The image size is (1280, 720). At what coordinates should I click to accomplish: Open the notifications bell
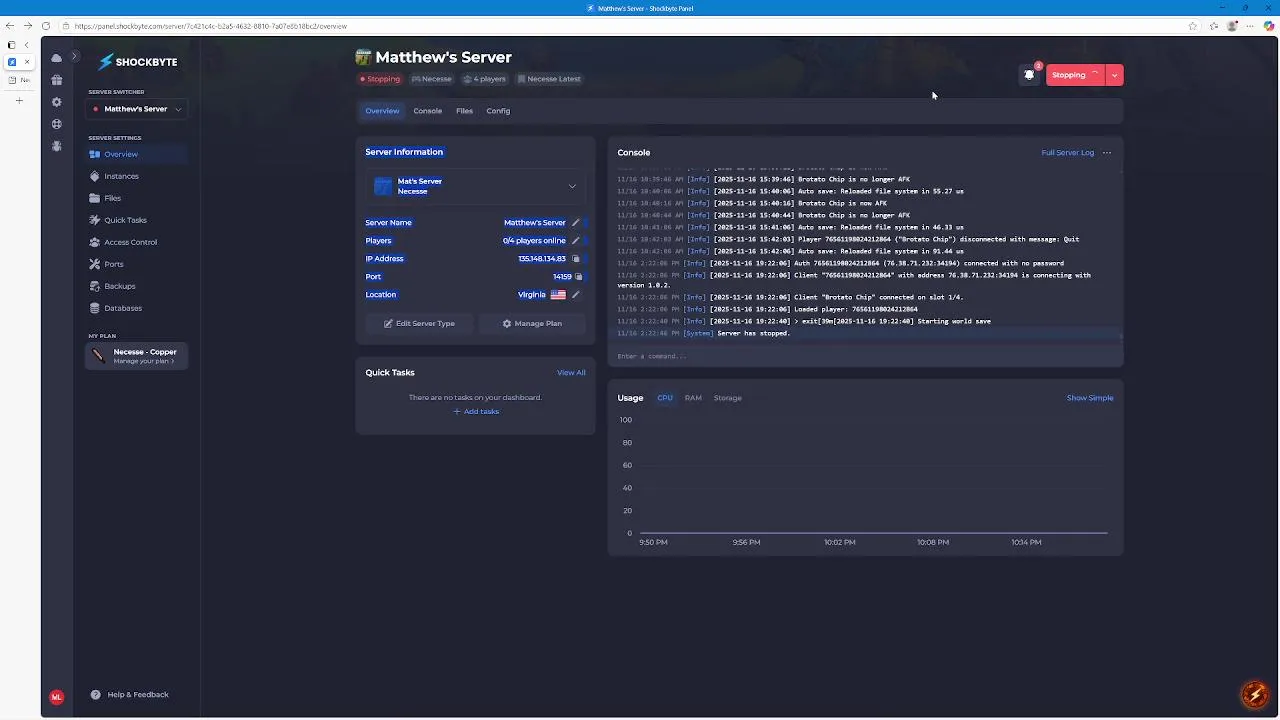[x=1029, y=75]
